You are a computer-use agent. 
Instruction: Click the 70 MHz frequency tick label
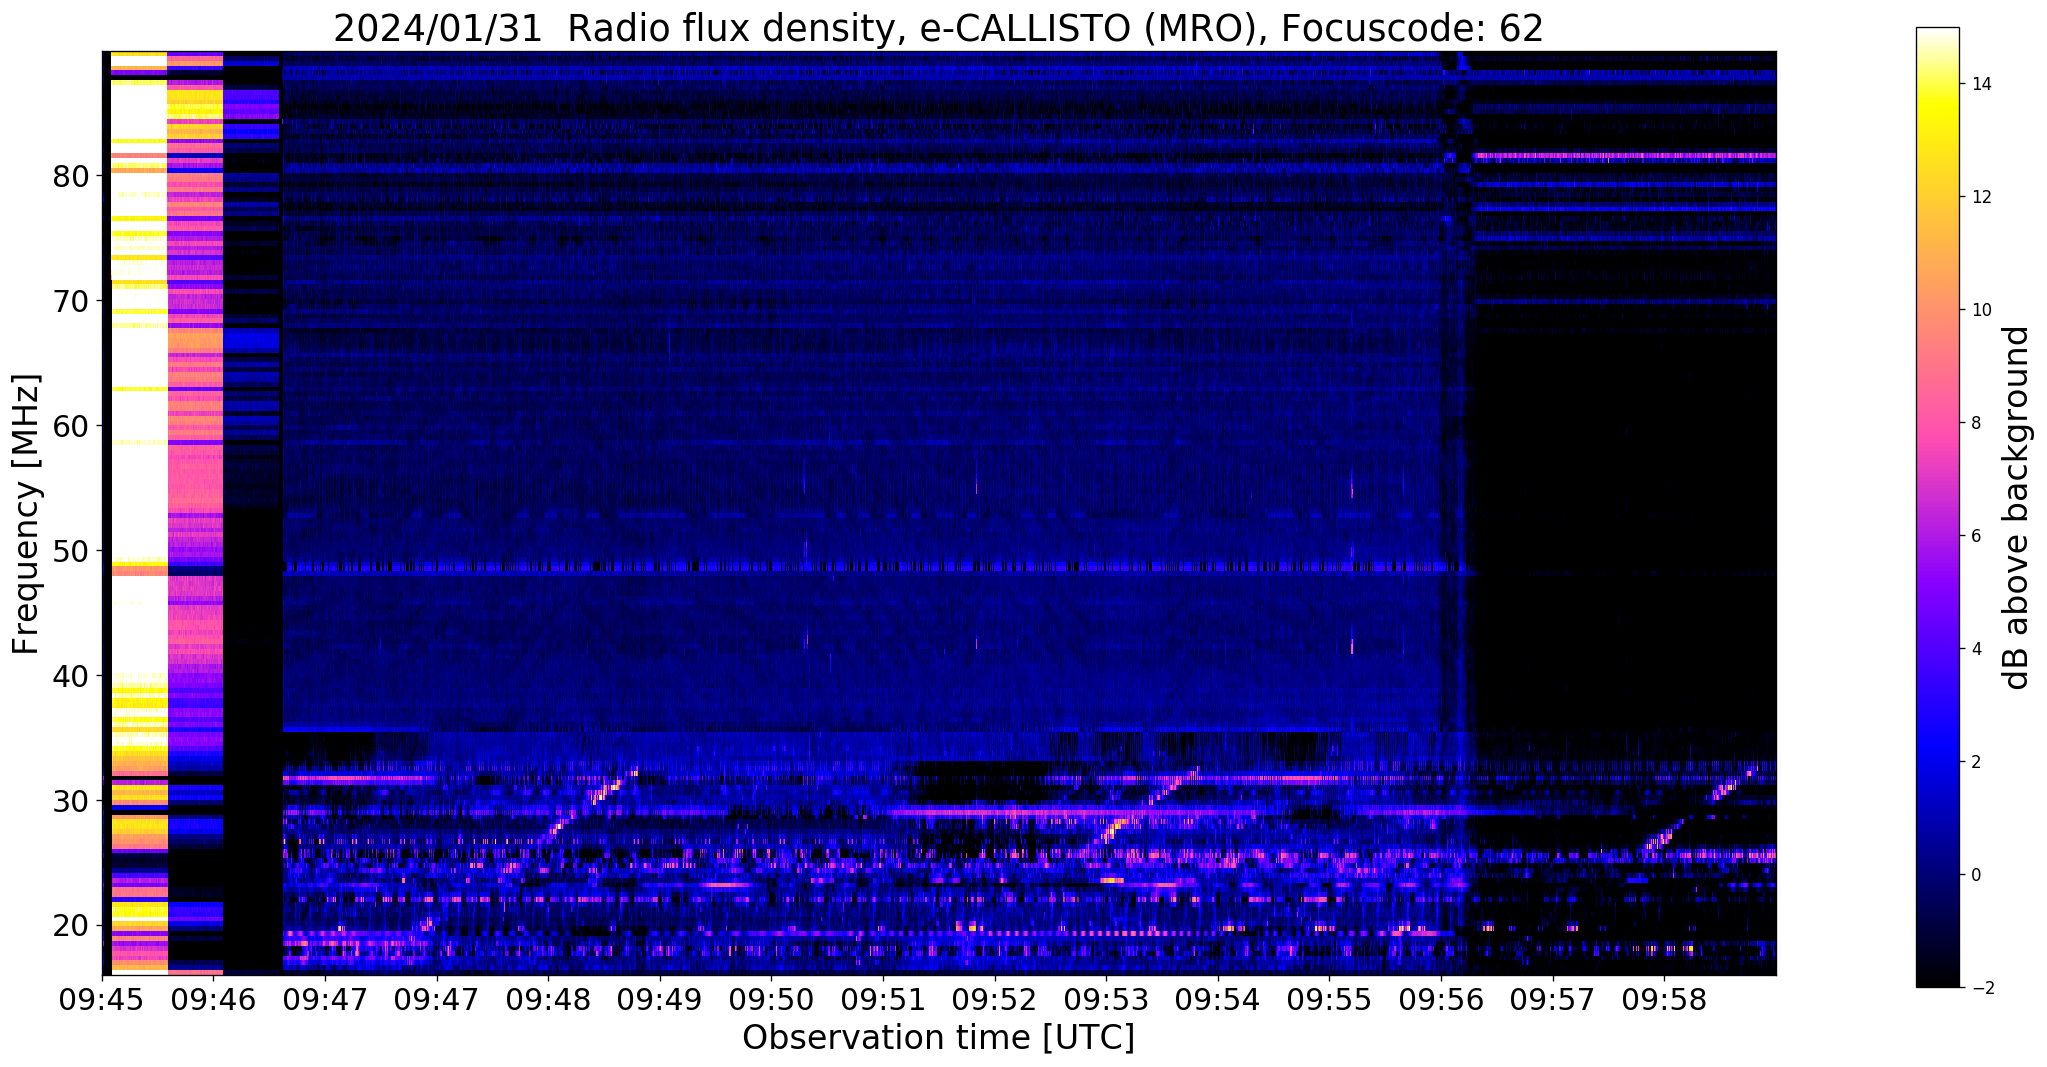[70, 301]
